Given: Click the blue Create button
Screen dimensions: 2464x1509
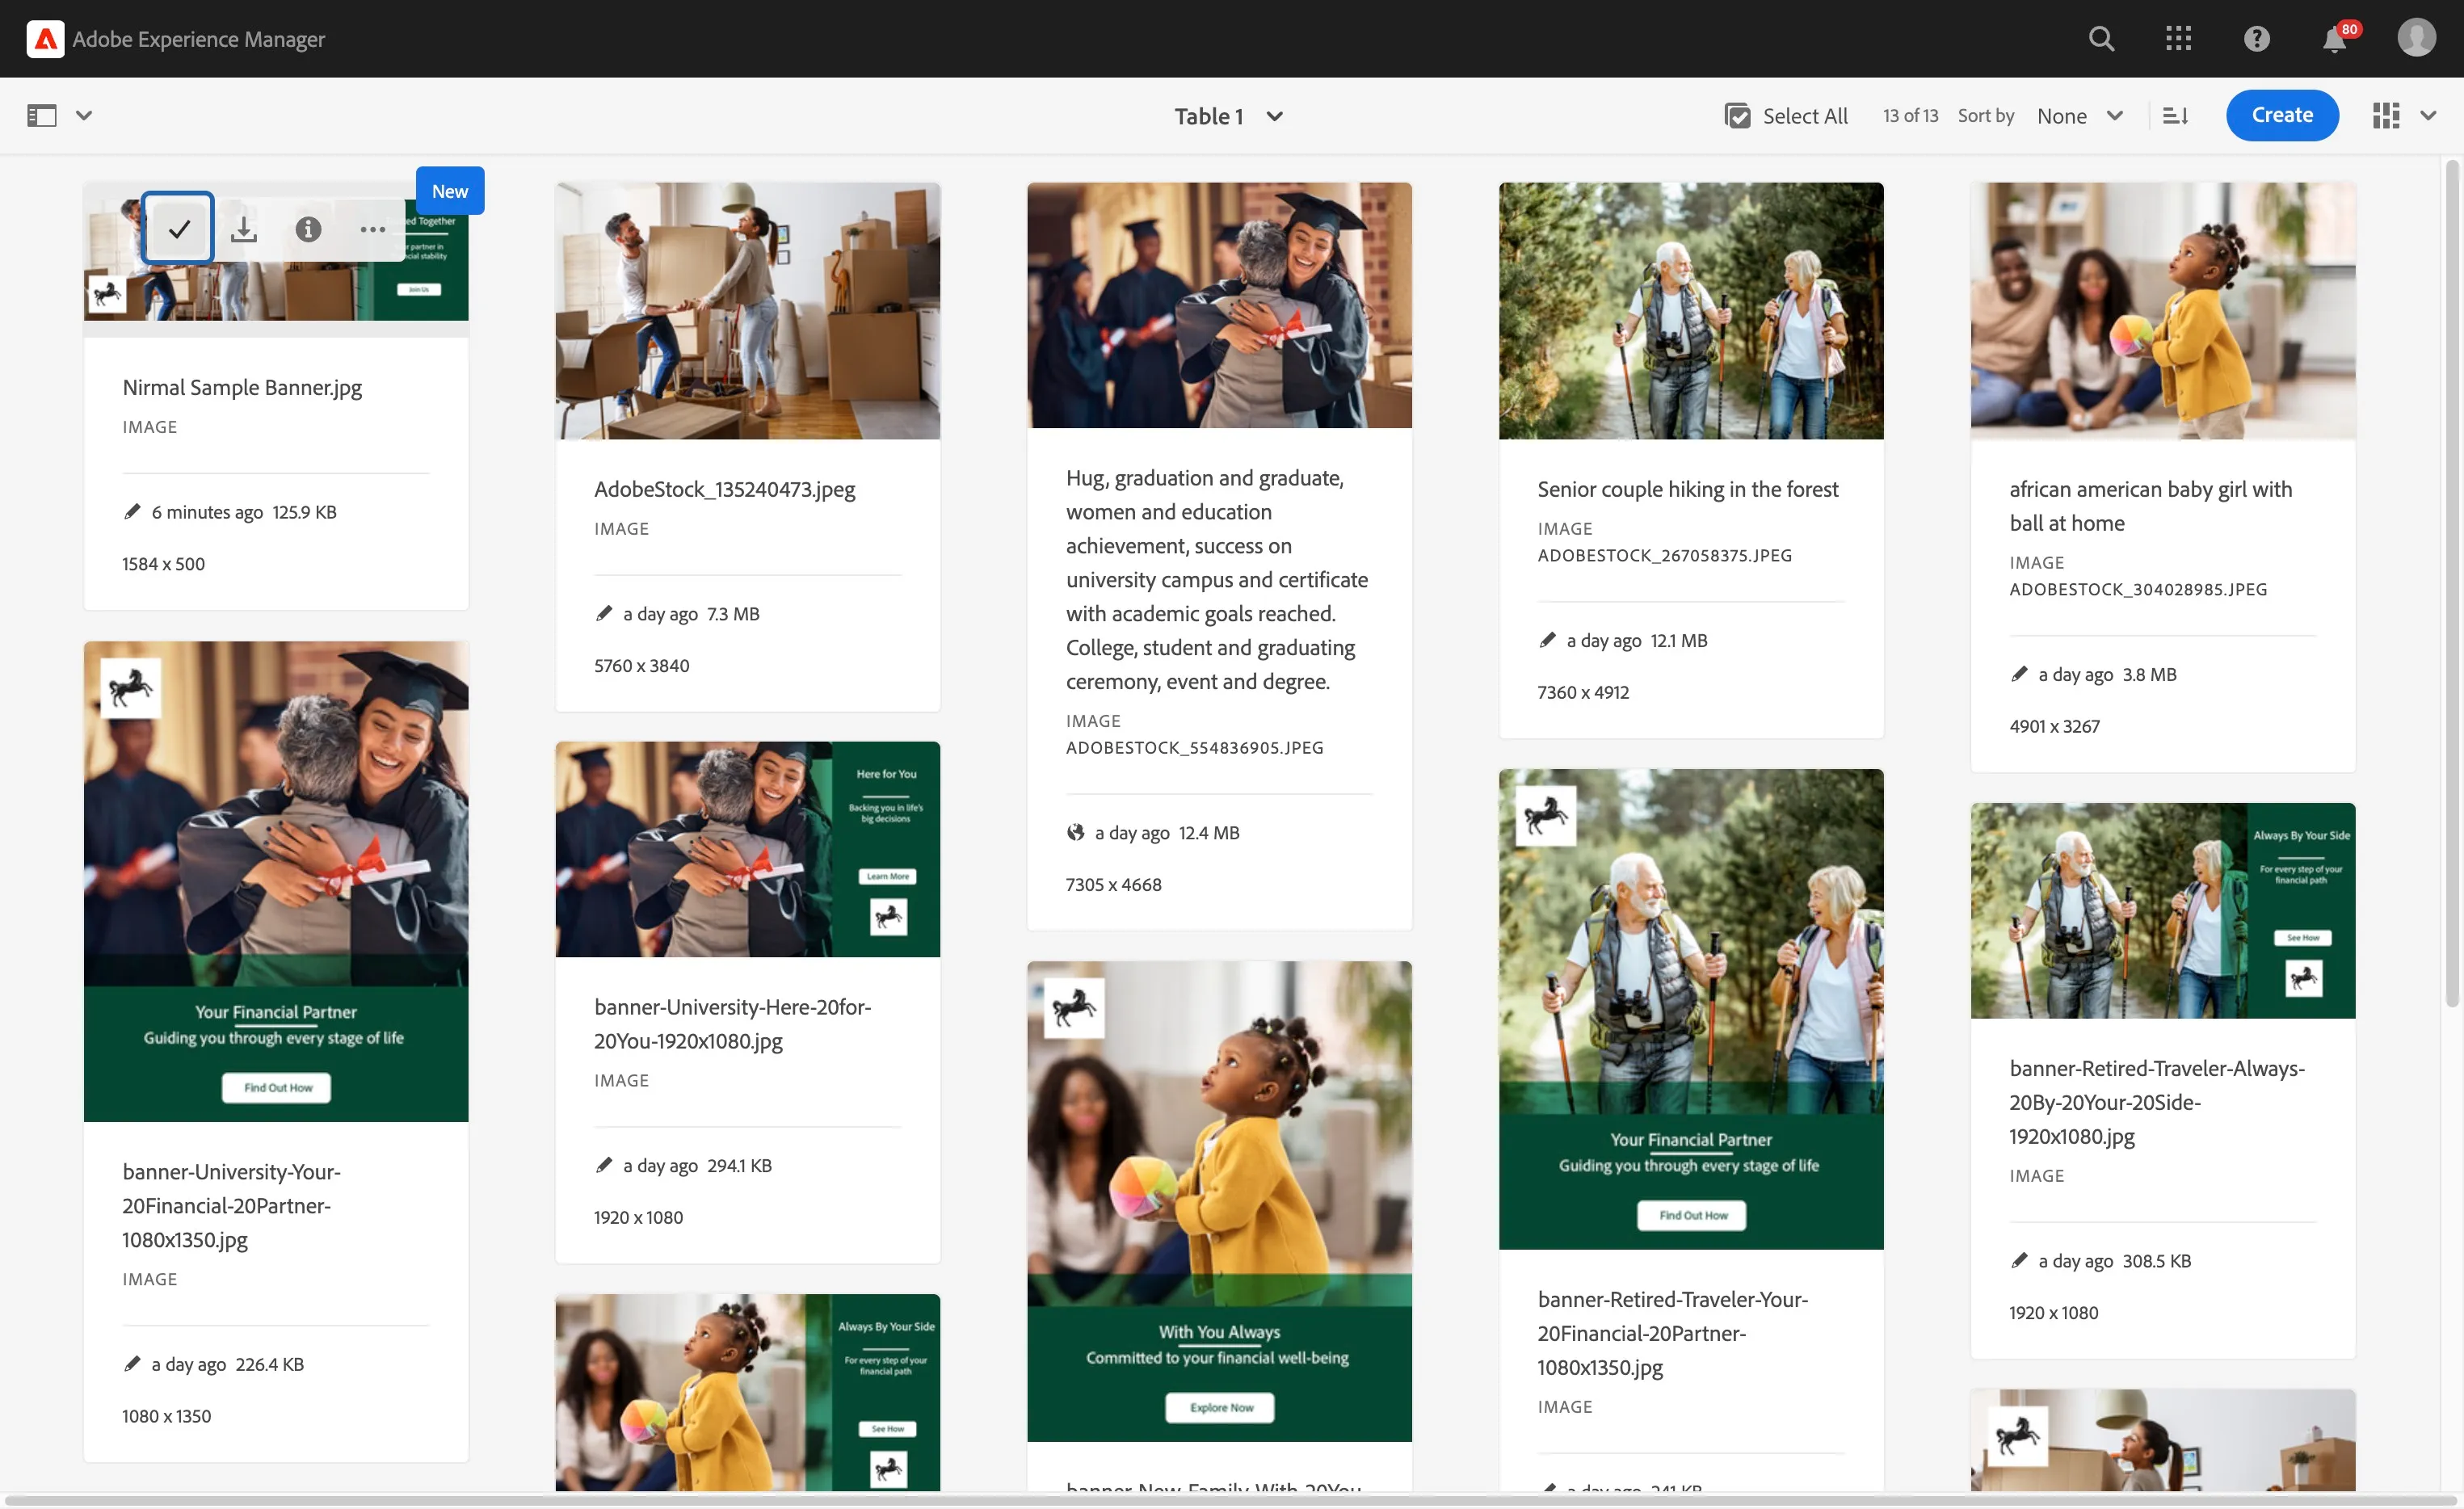Looking at the screenshot, I should click(2281, 115).
